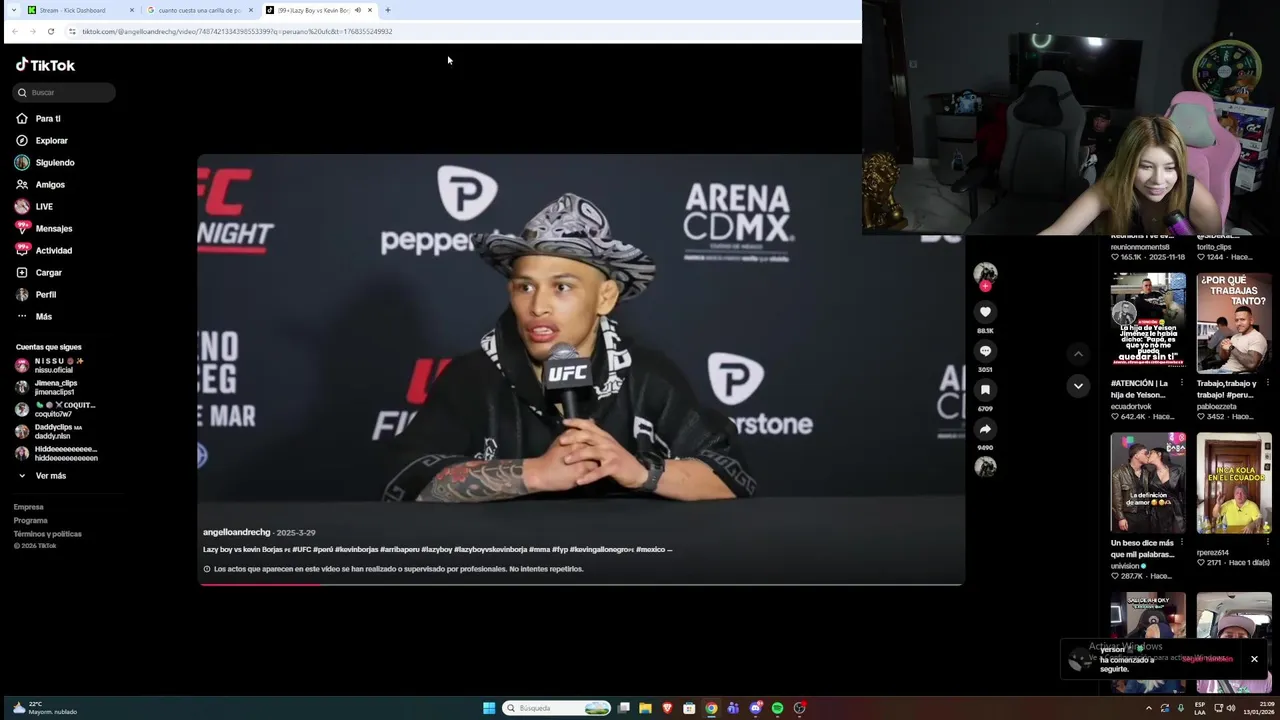Click the Empresa footer link
1280x720 pixels.
[29, 507]
